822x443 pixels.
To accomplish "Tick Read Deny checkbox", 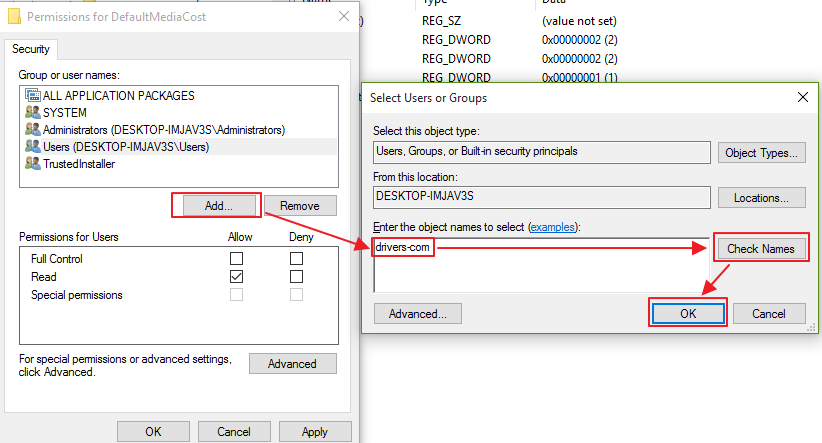I will click(x=296, y=276).
